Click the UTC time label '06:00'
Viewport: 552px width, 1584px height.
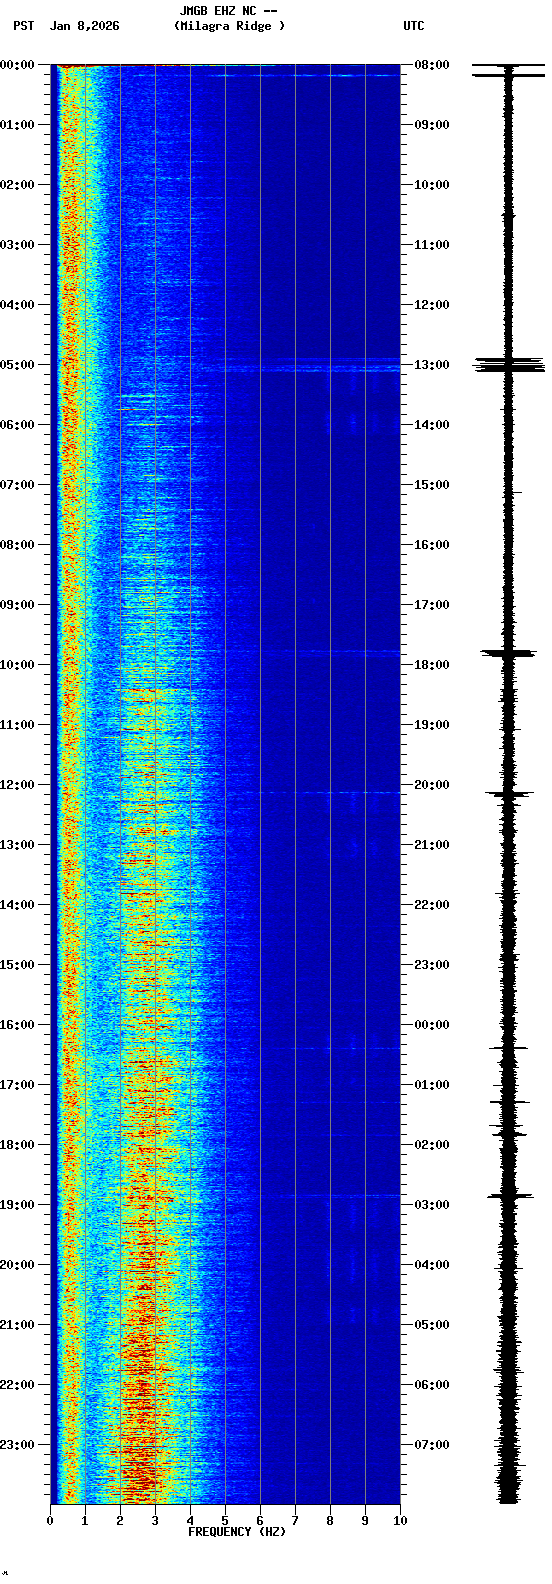tap(432, 1385)
